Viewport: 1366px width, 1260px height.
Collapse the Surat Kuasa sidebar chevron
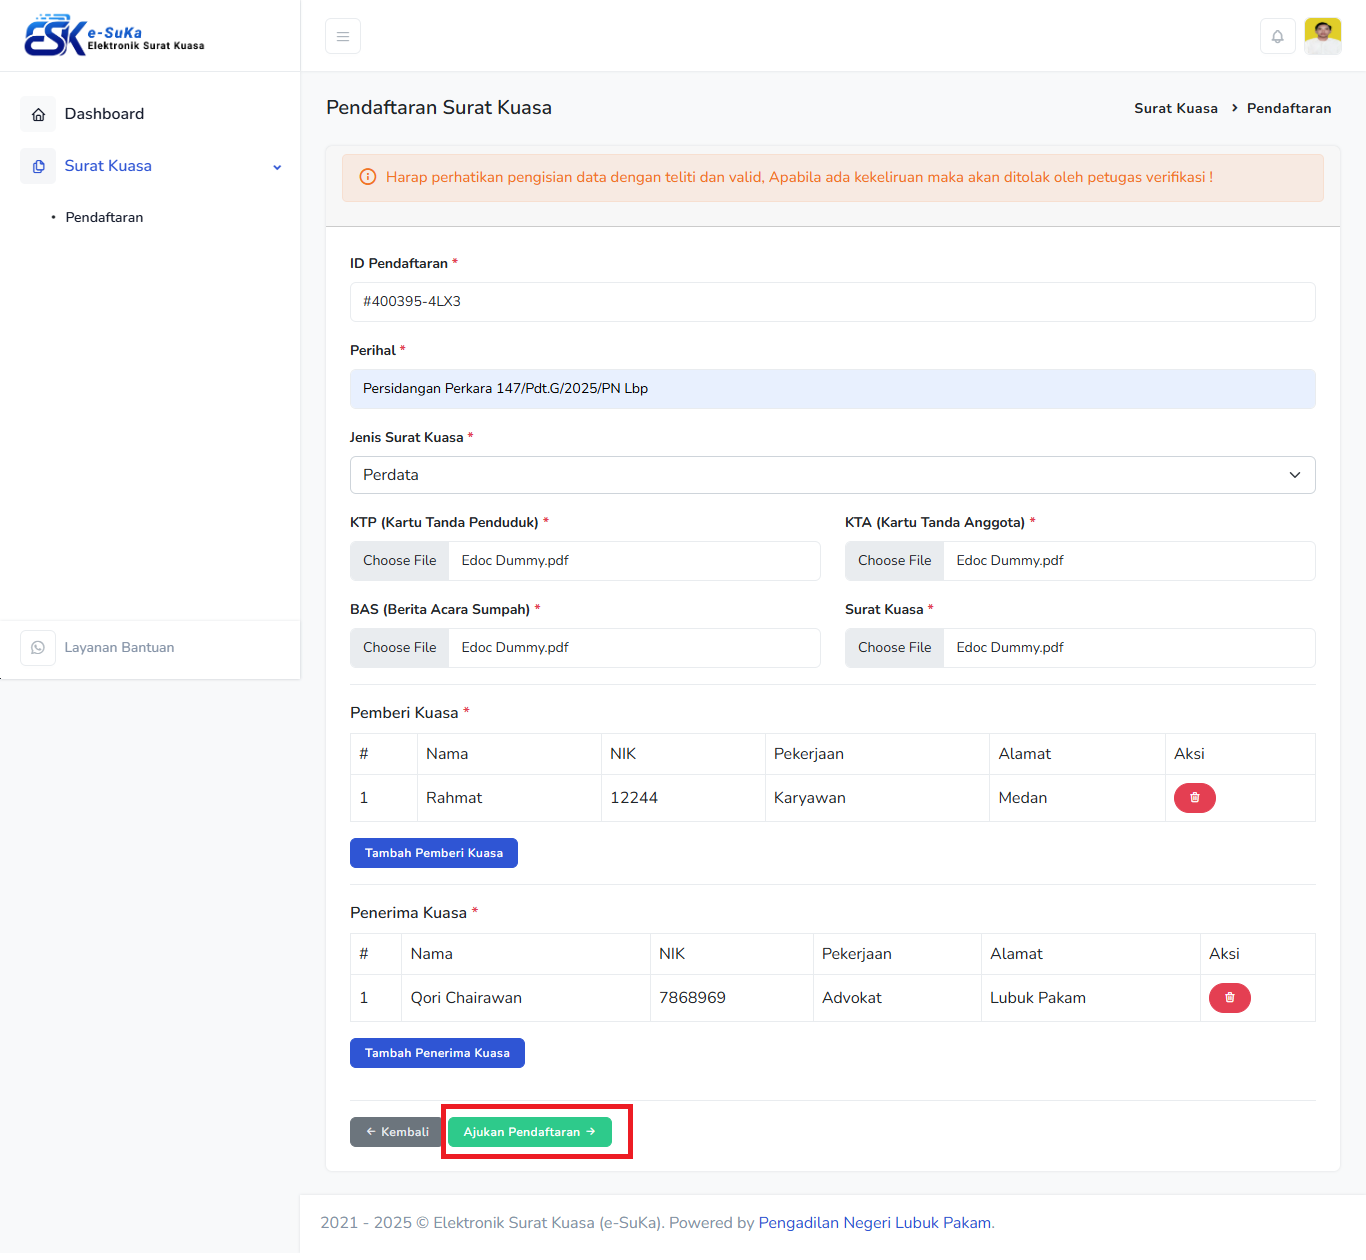click(277, 167)
